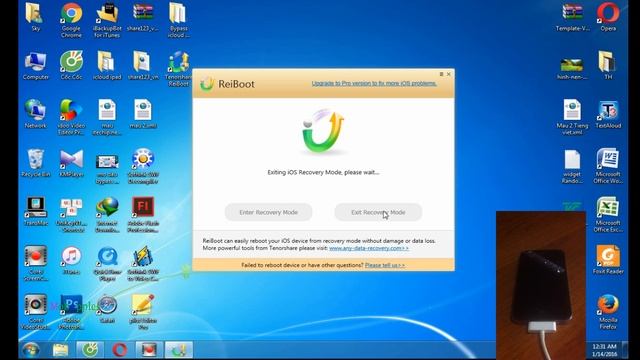640x360 pixels.
Task: Select the Cốc Cốc browser shortcut
Action: [x=71, y=65]
